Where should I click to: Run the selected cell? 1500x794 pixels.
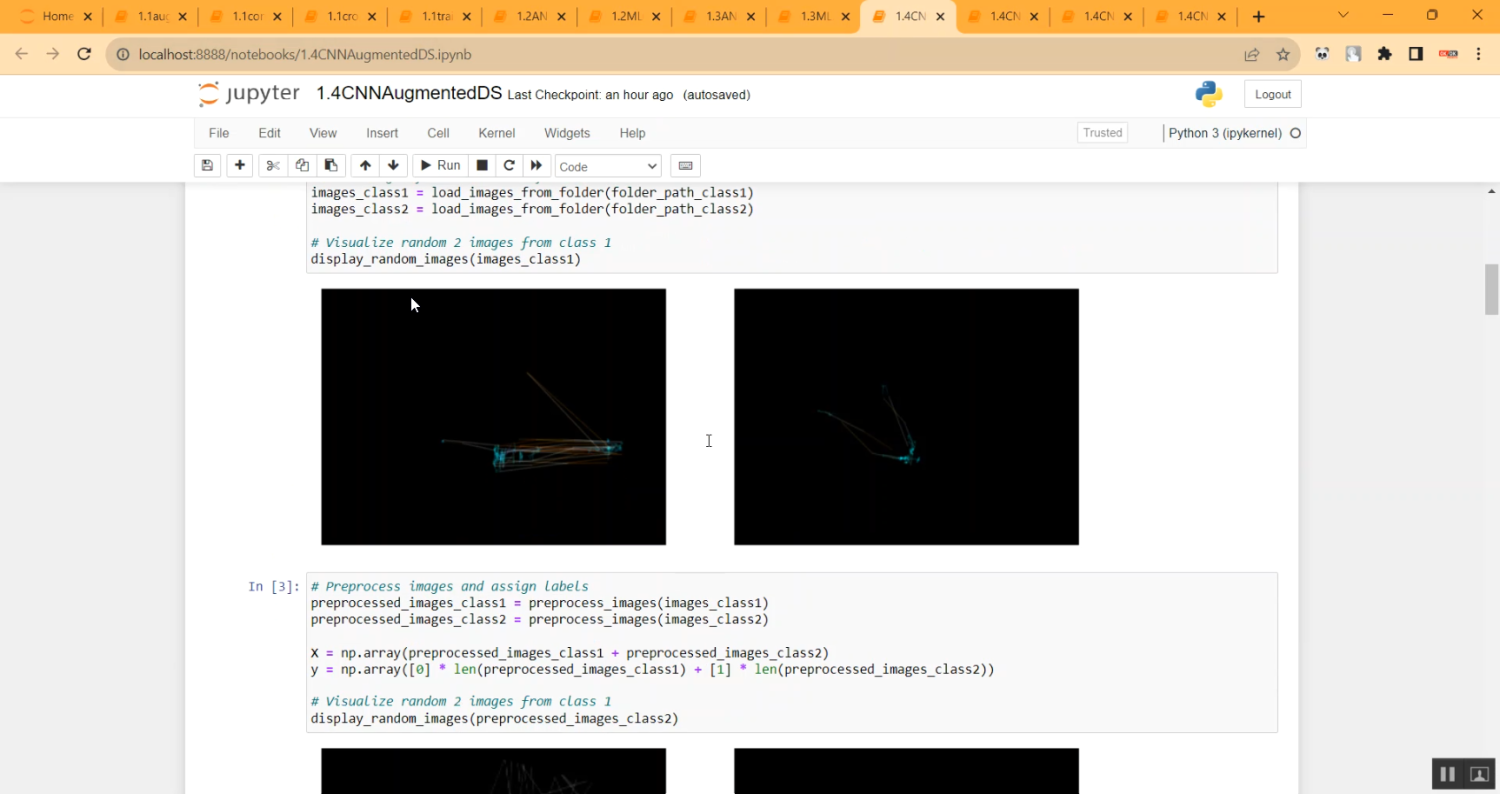click(x=440, y=165)
